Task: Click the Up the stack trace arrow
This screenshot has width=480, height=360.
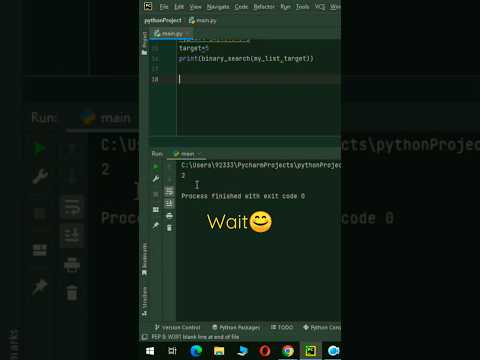Action: [169, 167]
